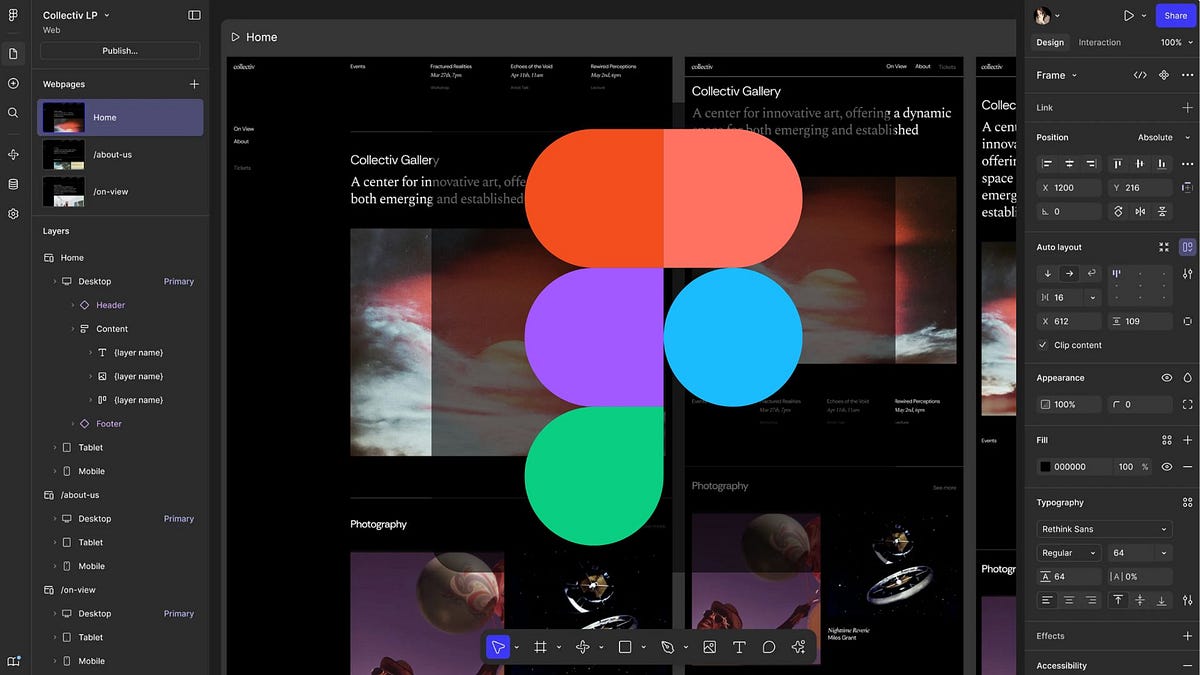Select vertical auto layout direction arrow
1200x675 pixels.
point(1048,273)
